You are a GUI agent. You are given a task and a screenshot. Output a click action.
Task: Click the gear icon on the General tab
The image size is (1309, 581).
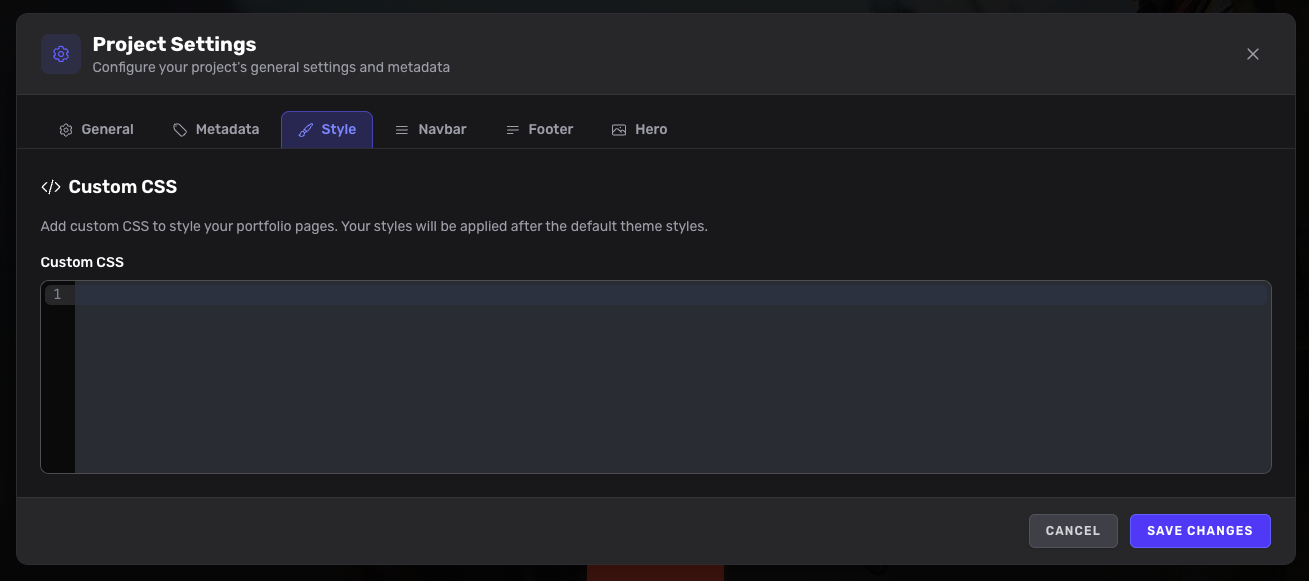click(66, 129)
